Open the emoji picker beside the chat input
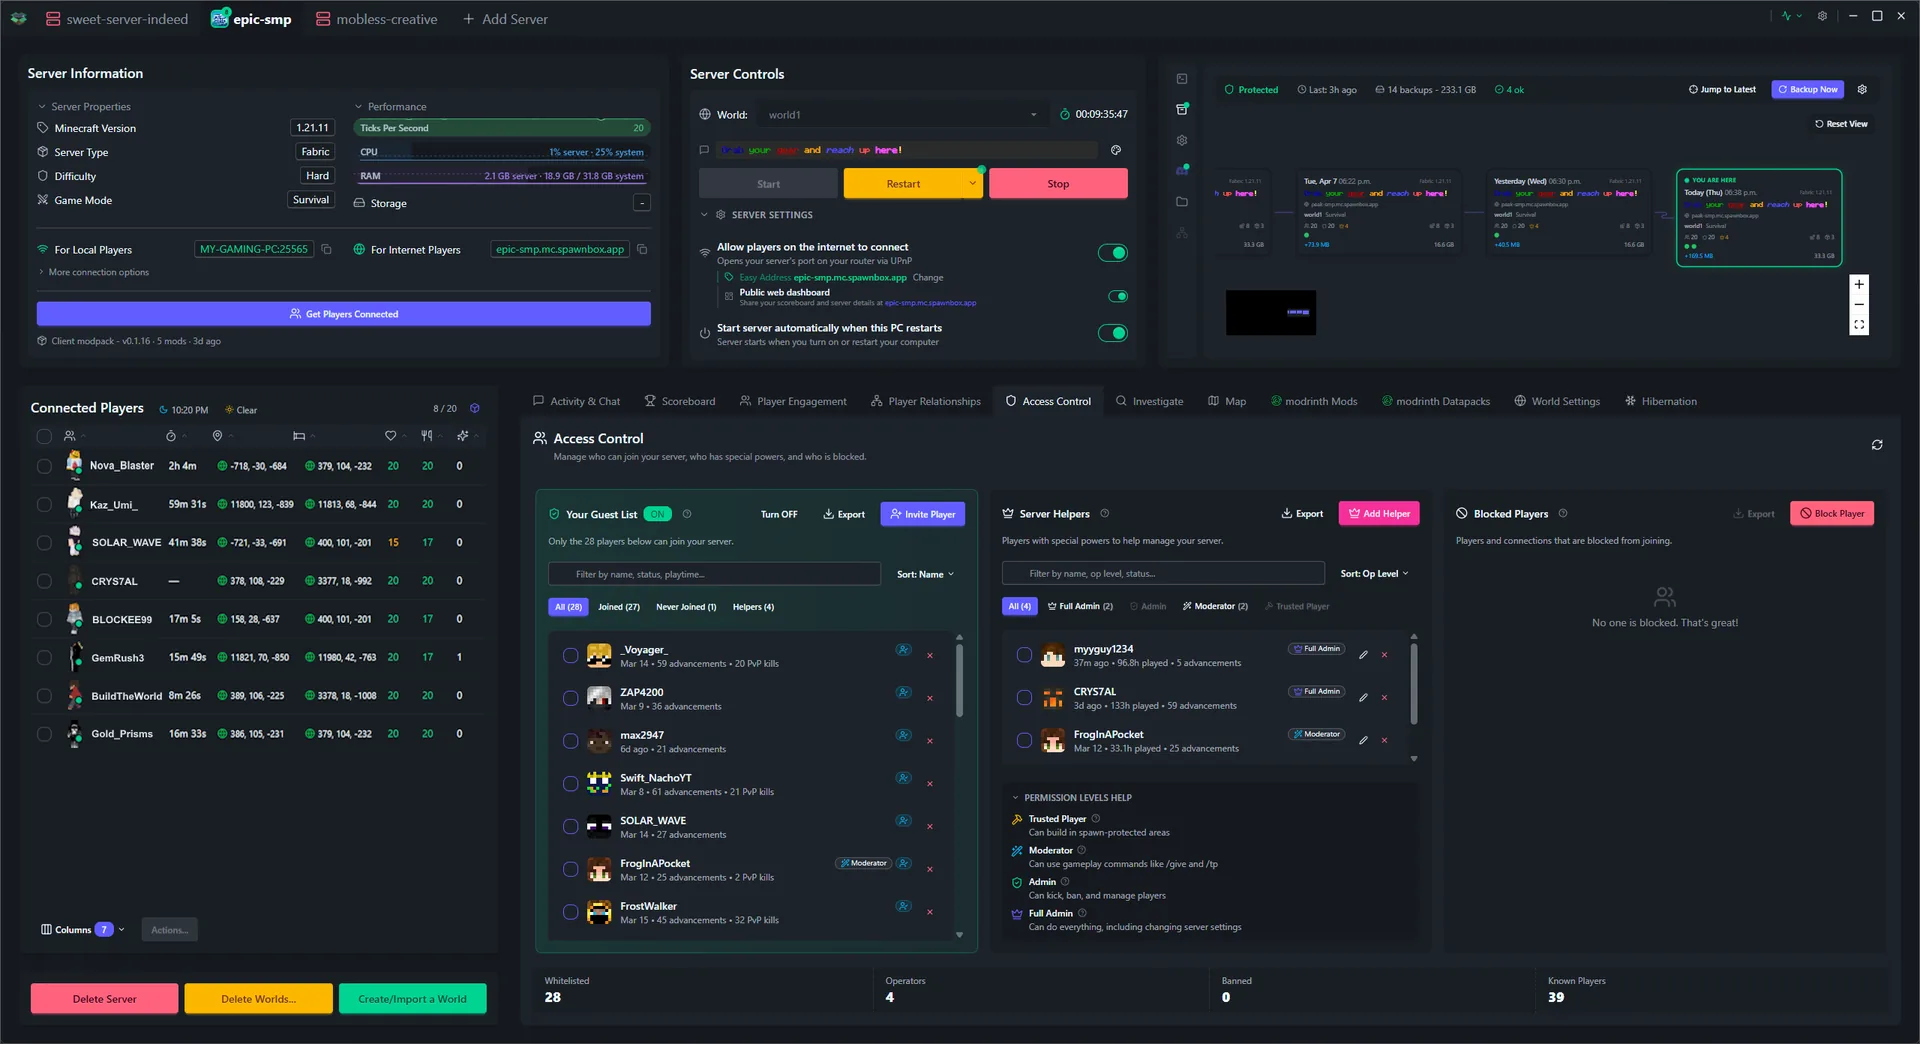The image size is (1920, 1044). (x=1117, y=150)
